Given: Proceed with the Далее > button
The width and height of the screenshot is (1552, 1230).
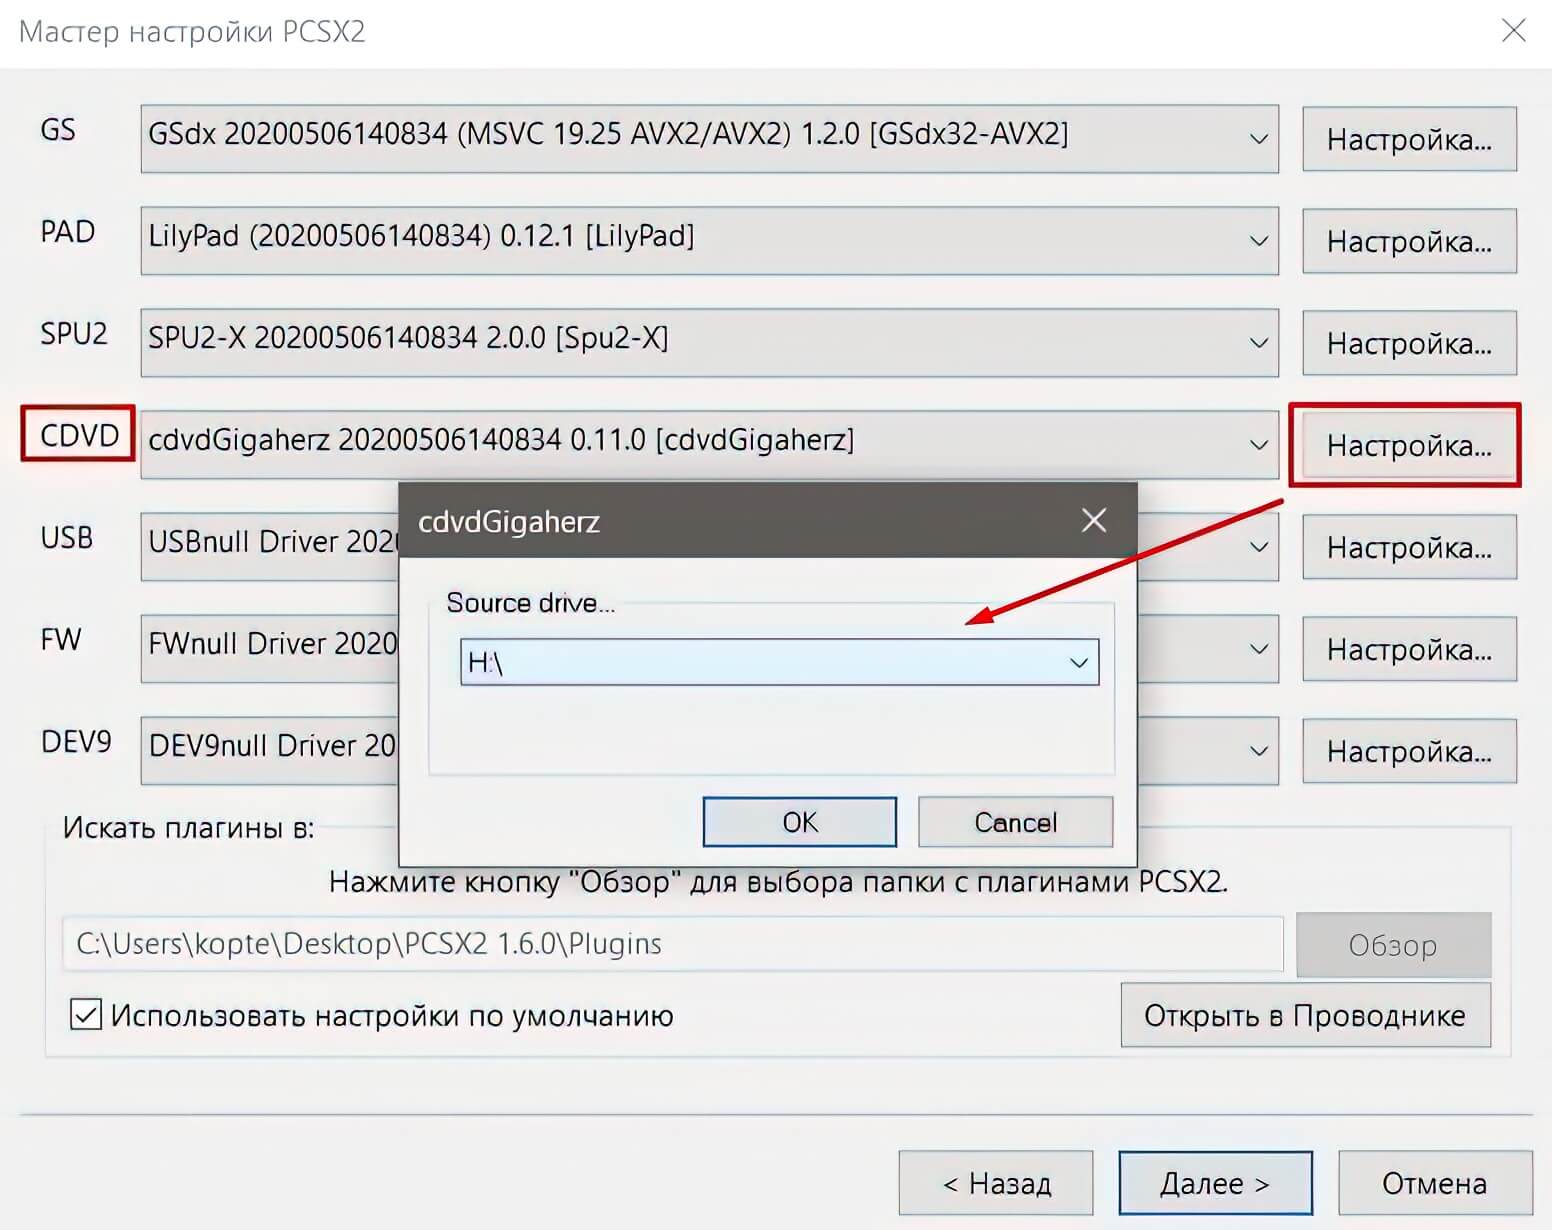Looking at the screenshot, I should coord(1214,1183).
